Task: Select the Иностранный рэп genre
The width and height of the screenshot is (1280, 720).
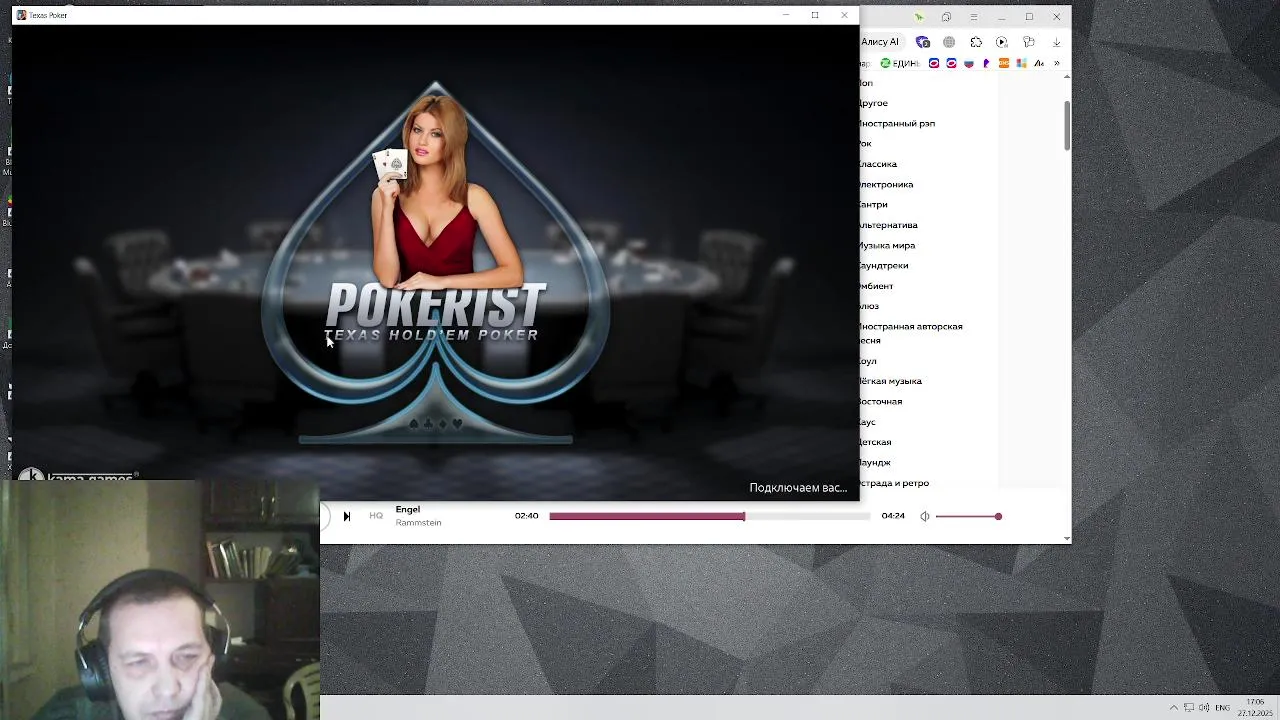Action: [x=898, y=123]
